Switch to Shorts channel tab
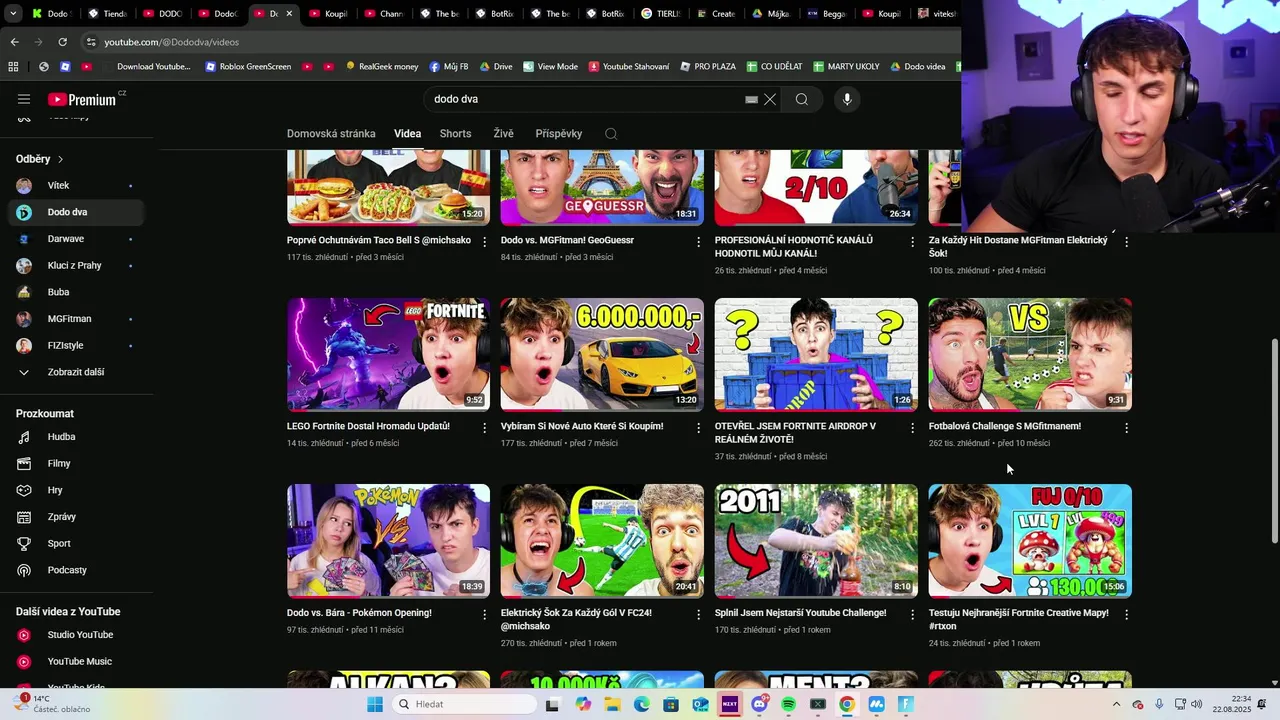1280x720 pixels. [x=455, y=134]
